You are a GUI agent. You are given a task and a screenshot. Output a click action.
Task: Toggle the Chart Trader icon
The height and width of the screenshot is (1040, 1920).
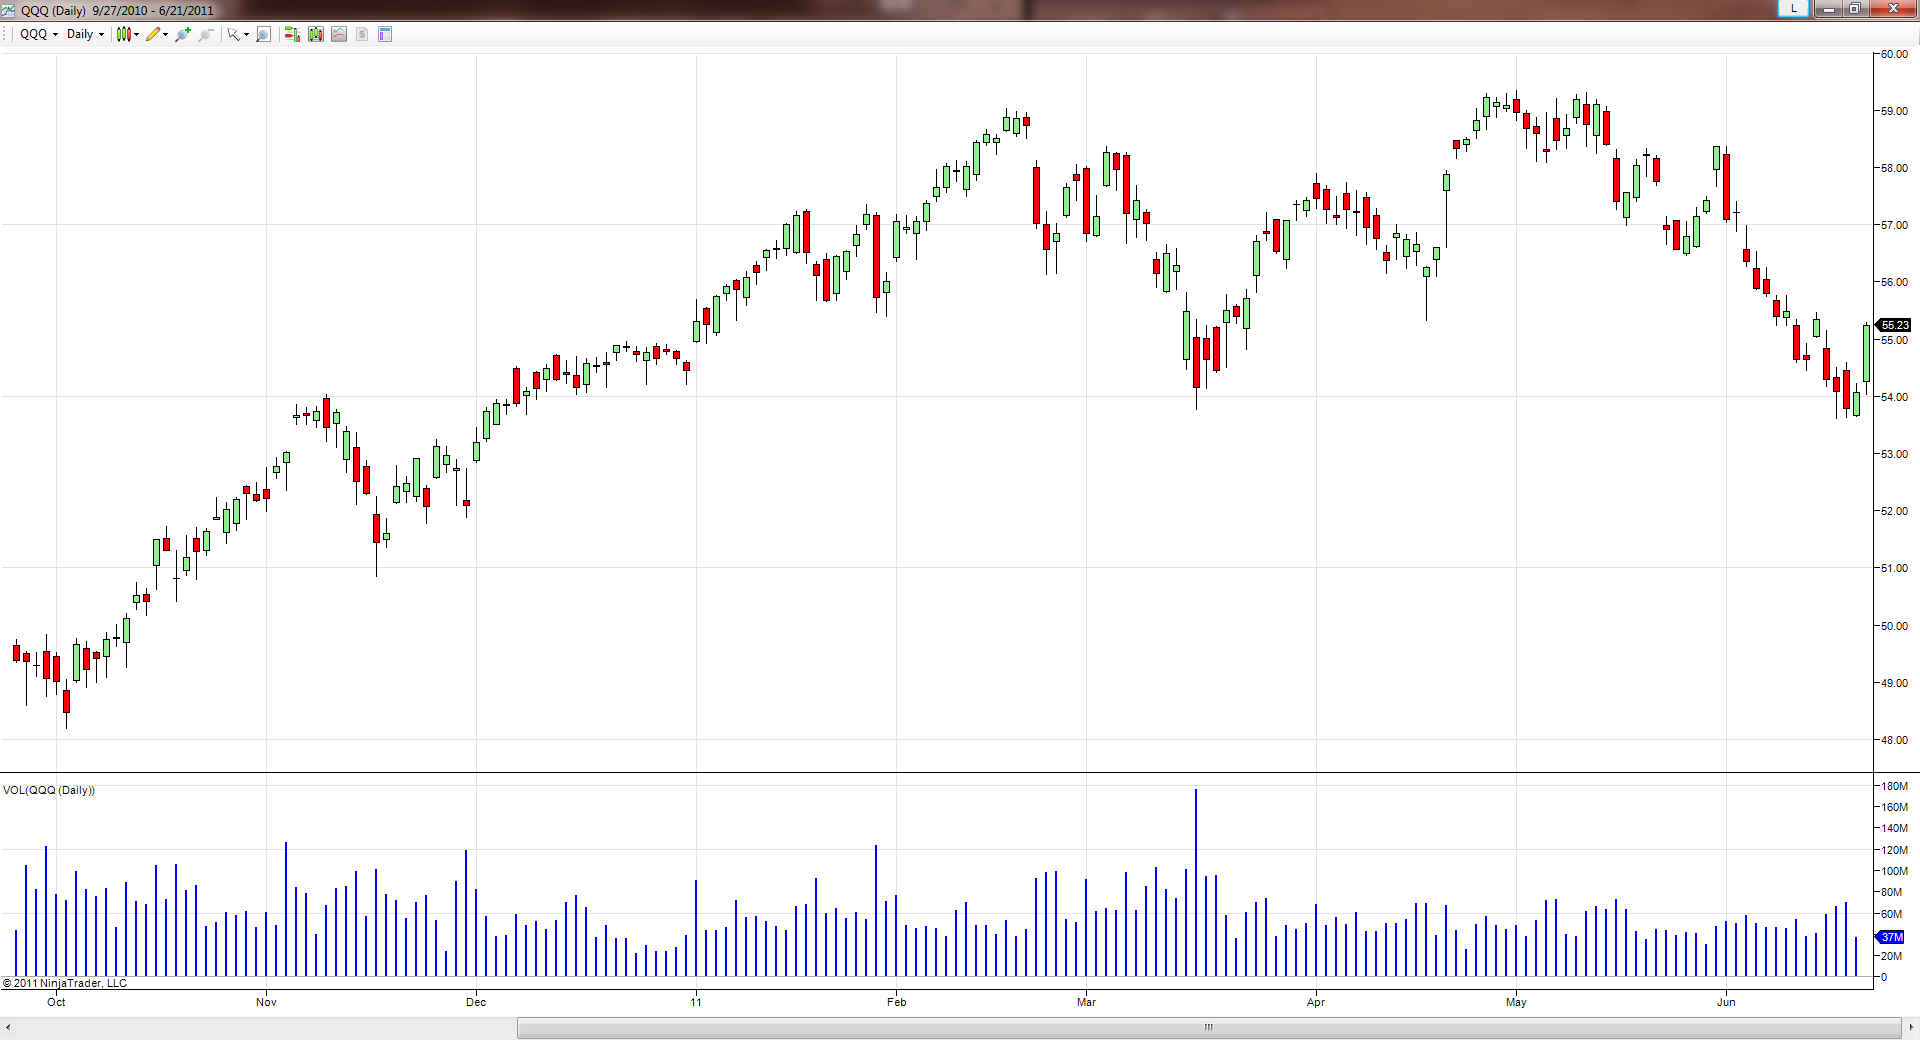[x=292, y=34]
